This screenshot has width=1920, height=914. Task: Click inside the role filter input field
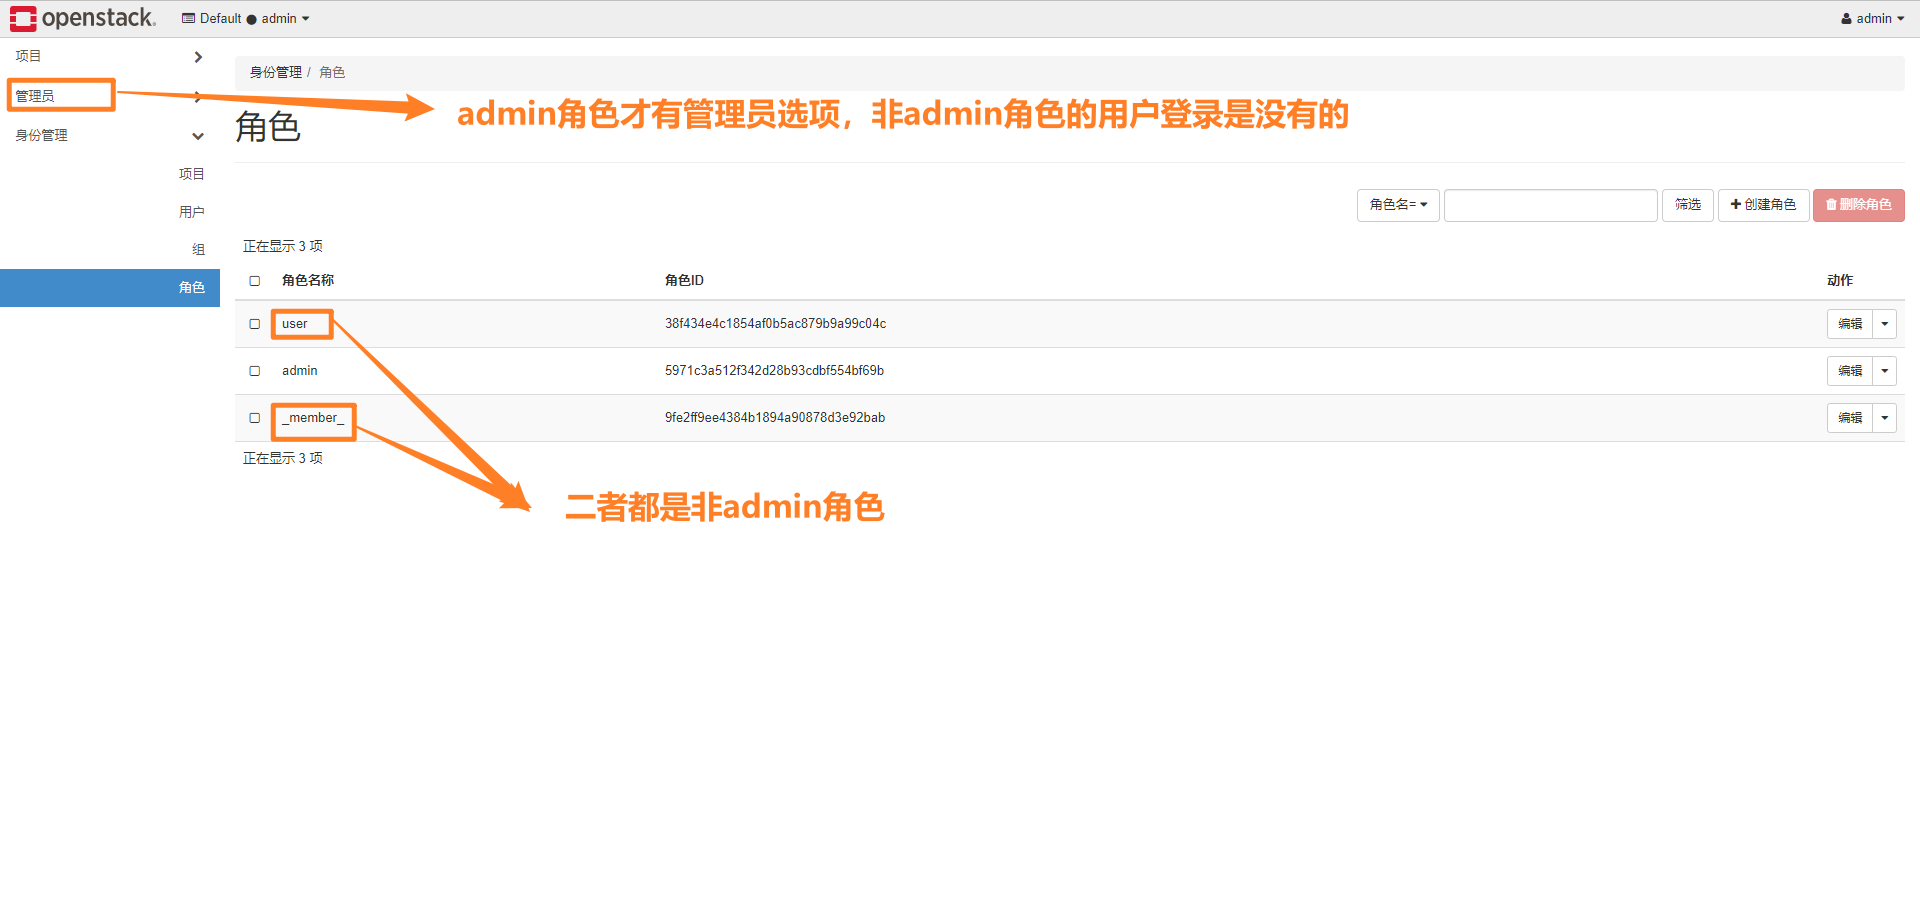click(x=1550, y=205)
